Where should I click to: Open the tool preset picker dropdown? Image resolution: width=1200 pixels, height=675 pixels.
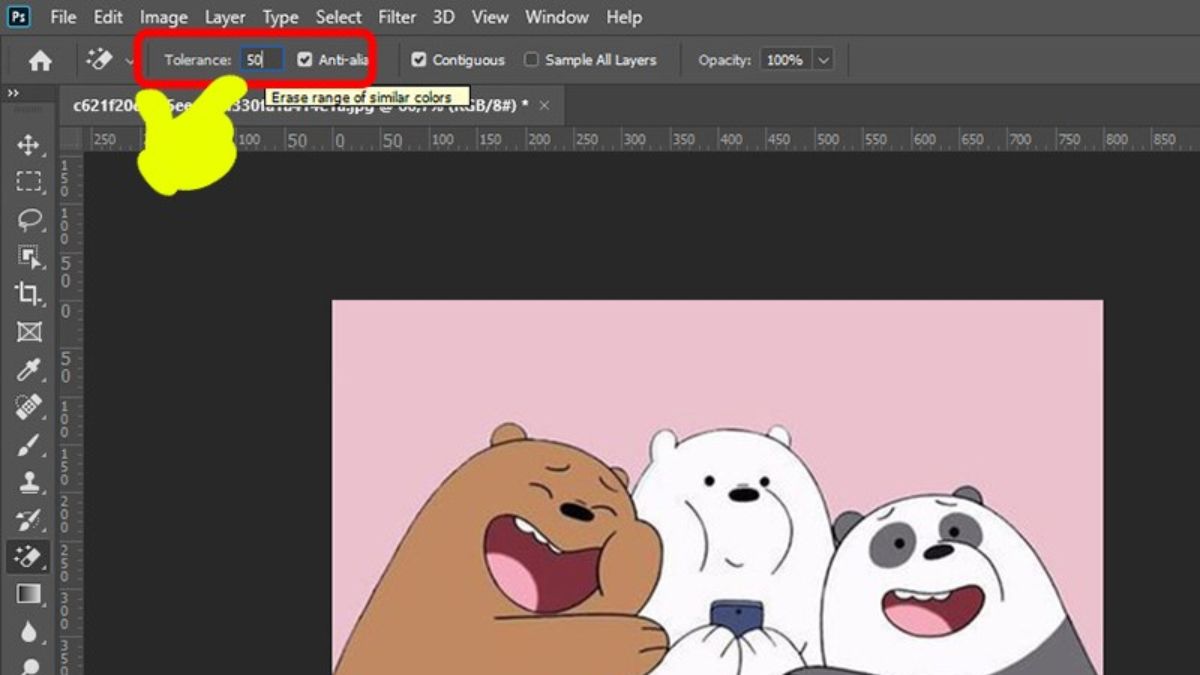(x=129, y=61)
